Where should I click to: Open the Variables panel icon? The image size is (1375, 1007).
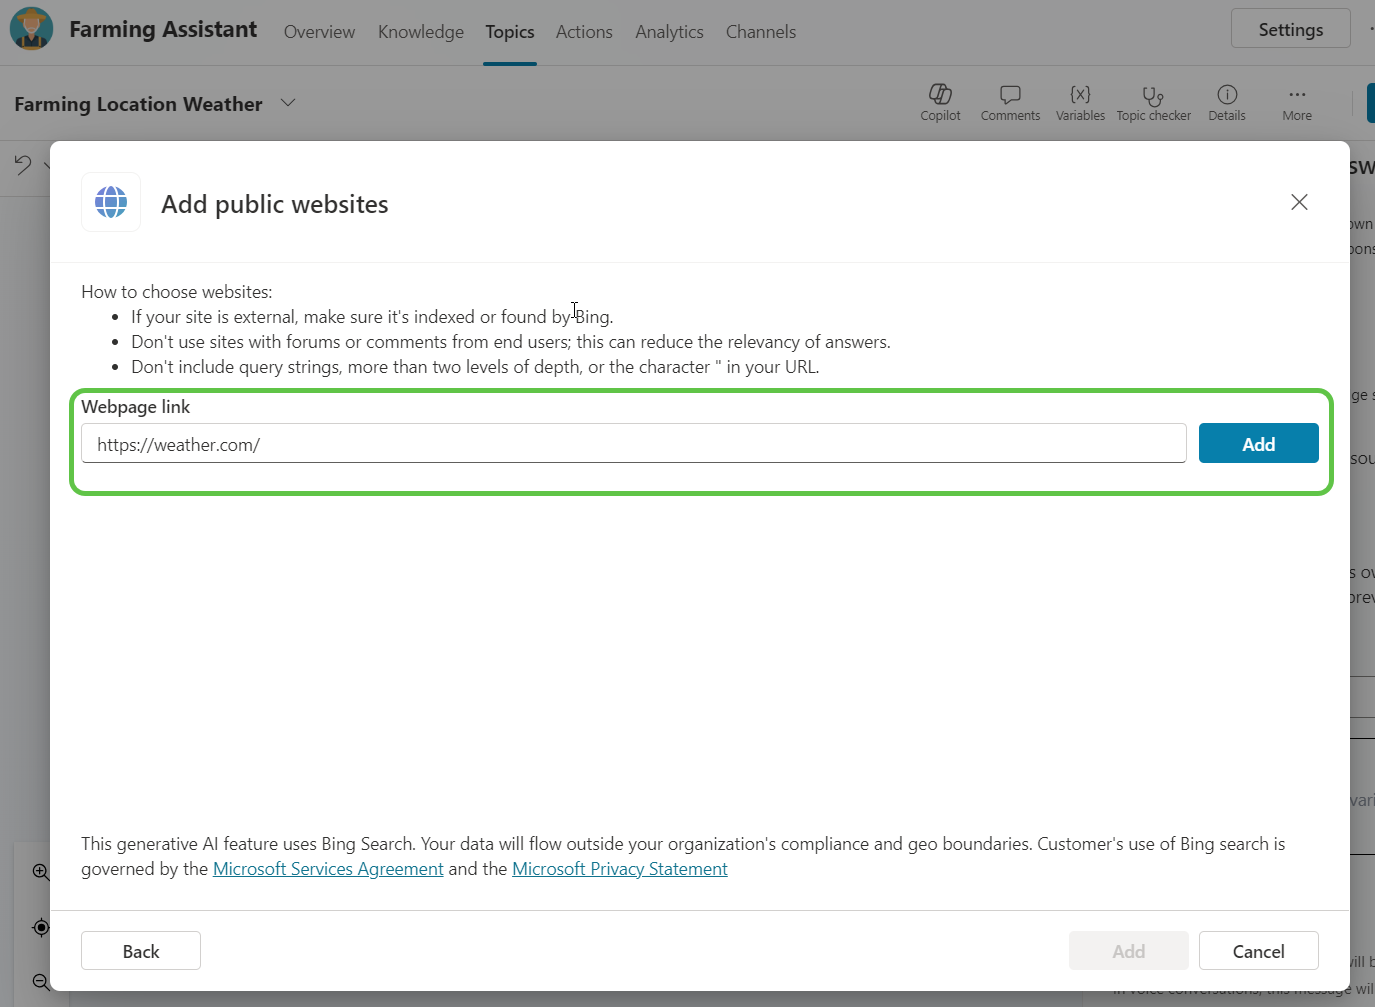1080,102
